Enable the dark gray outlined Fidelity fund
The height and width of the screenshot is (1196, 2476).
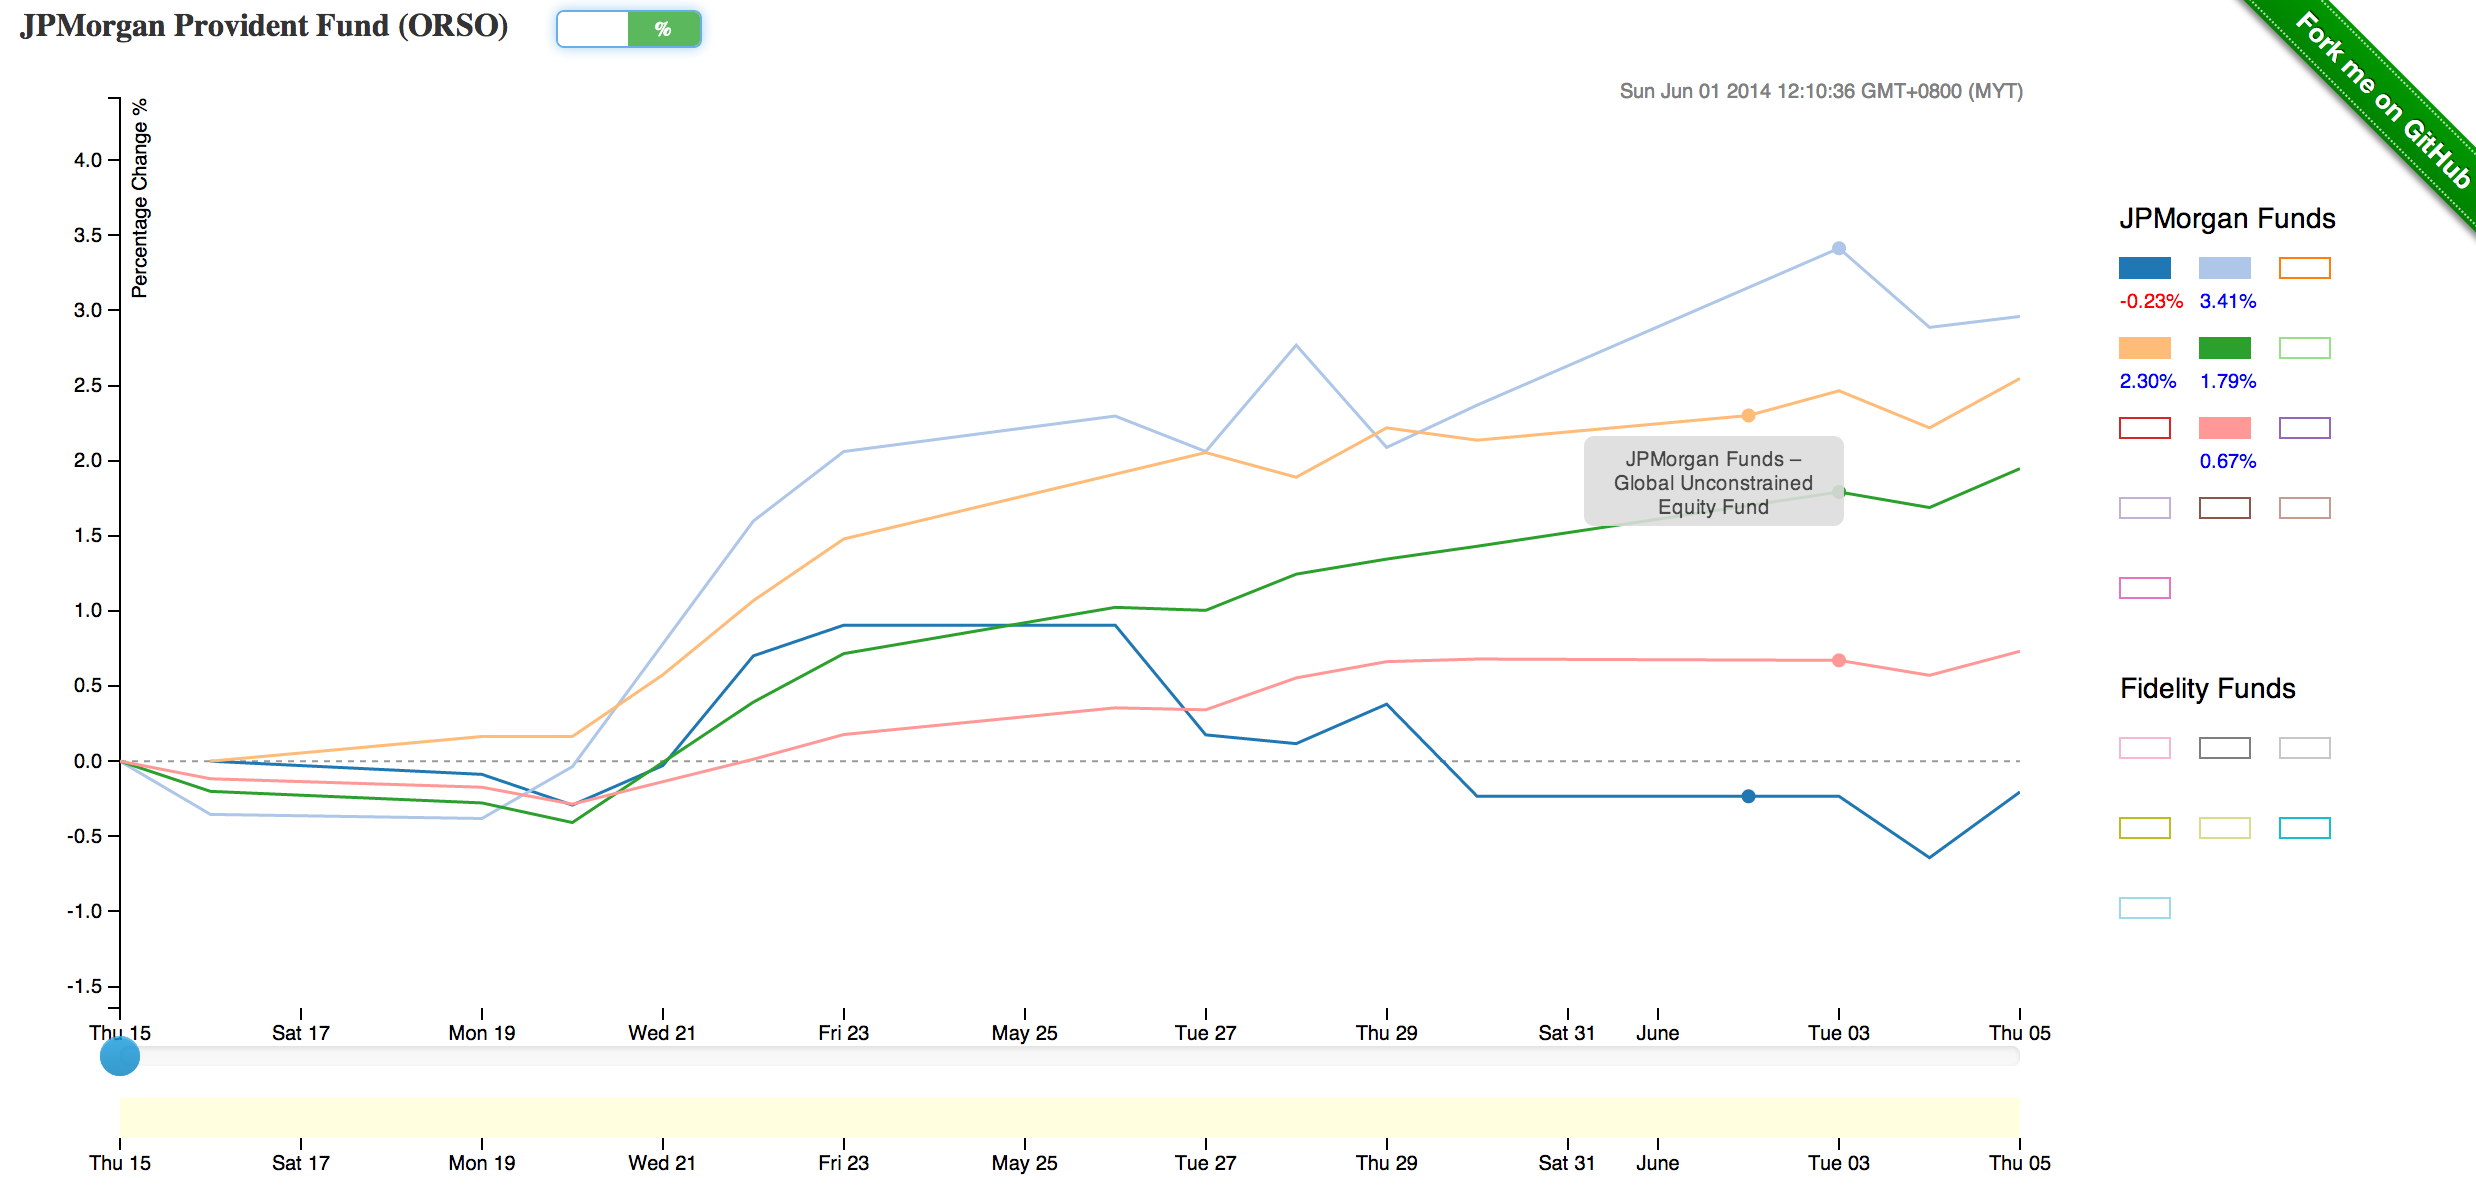click(2225, 748)
